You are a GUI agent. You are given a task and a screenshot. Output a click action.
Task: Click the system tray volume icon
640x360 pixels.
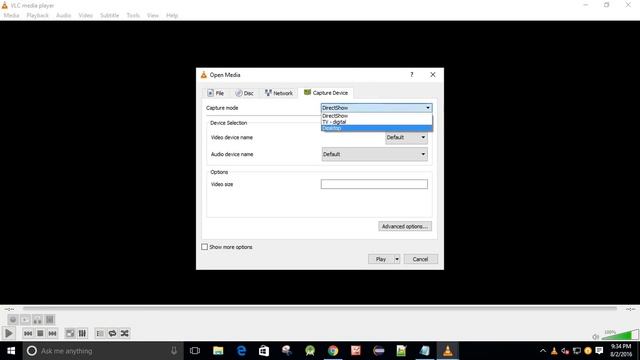(565, 351)
